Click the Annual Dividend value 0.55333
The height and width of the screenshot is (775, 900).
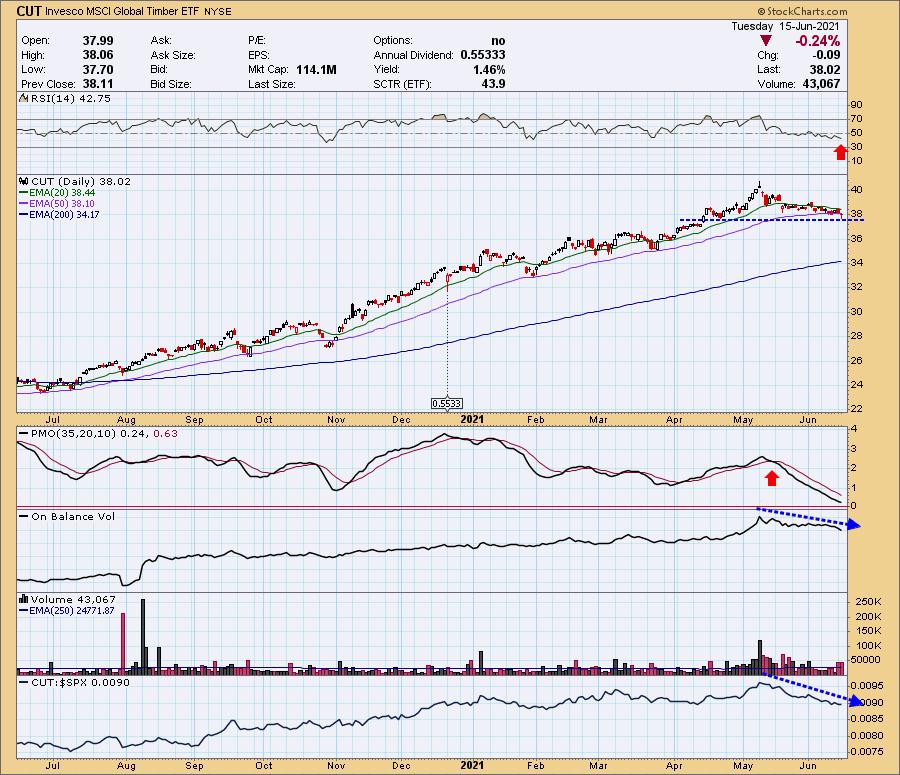(483, 55)
